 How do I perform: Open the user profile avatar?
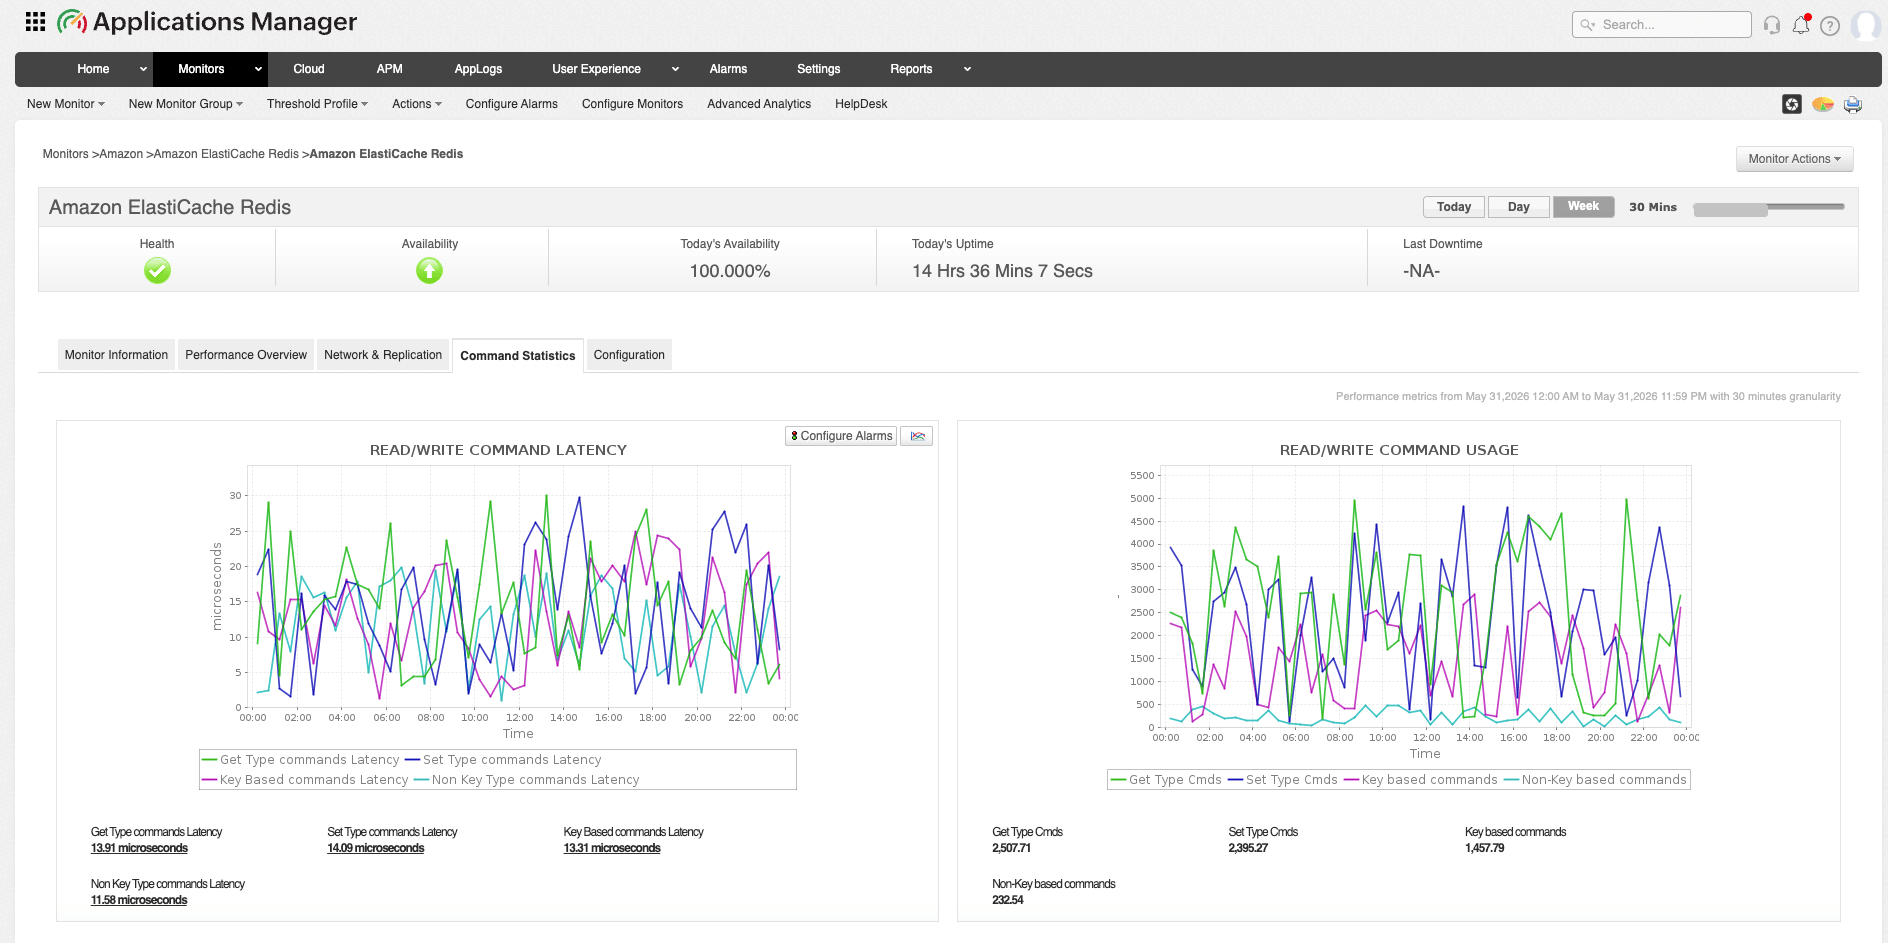coord(1865,25)
